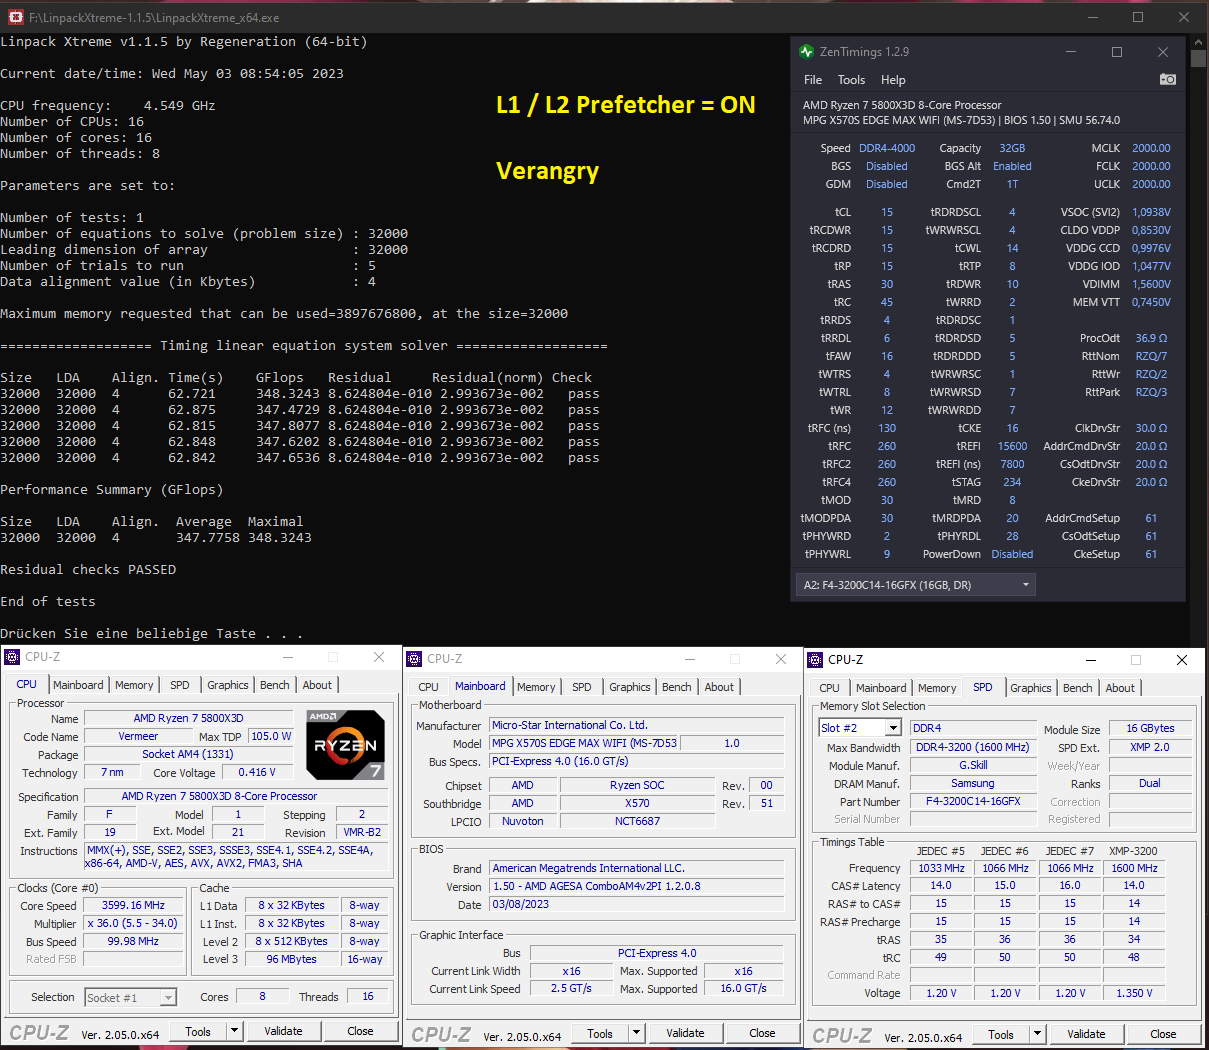Select SPD tab in middle CPU-Z window

pos(582,687)
